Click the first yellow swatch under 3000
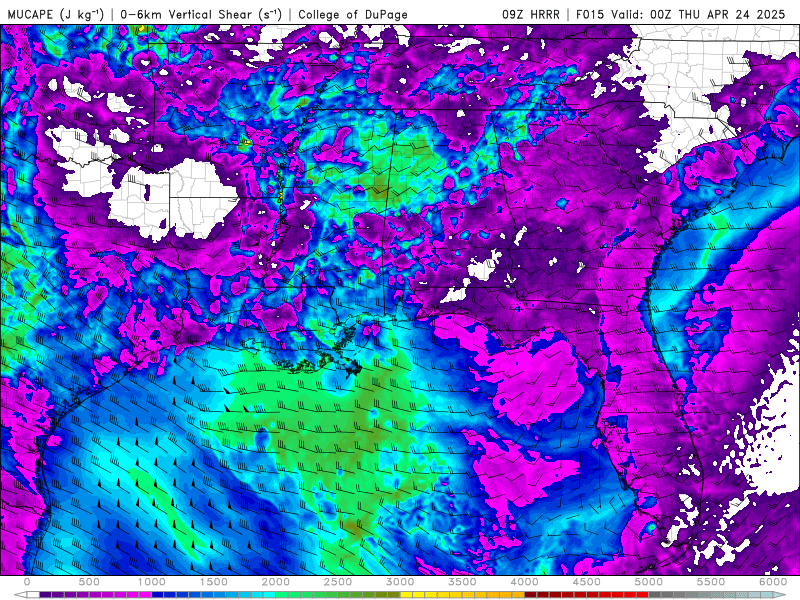800x600 pixels. pos(406,595)
